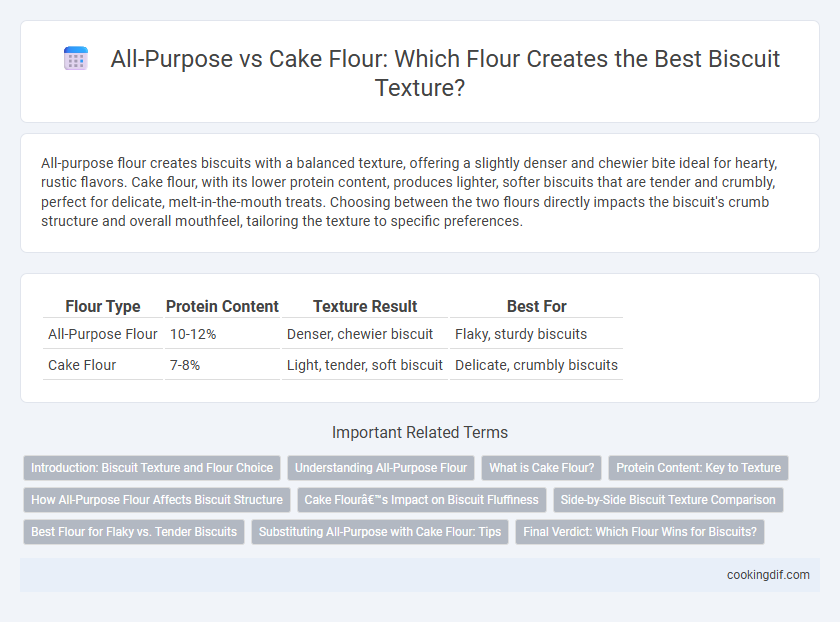840x622 pixels.
Task: Click the calendar icon beside the title
Action: pos(76,58)
